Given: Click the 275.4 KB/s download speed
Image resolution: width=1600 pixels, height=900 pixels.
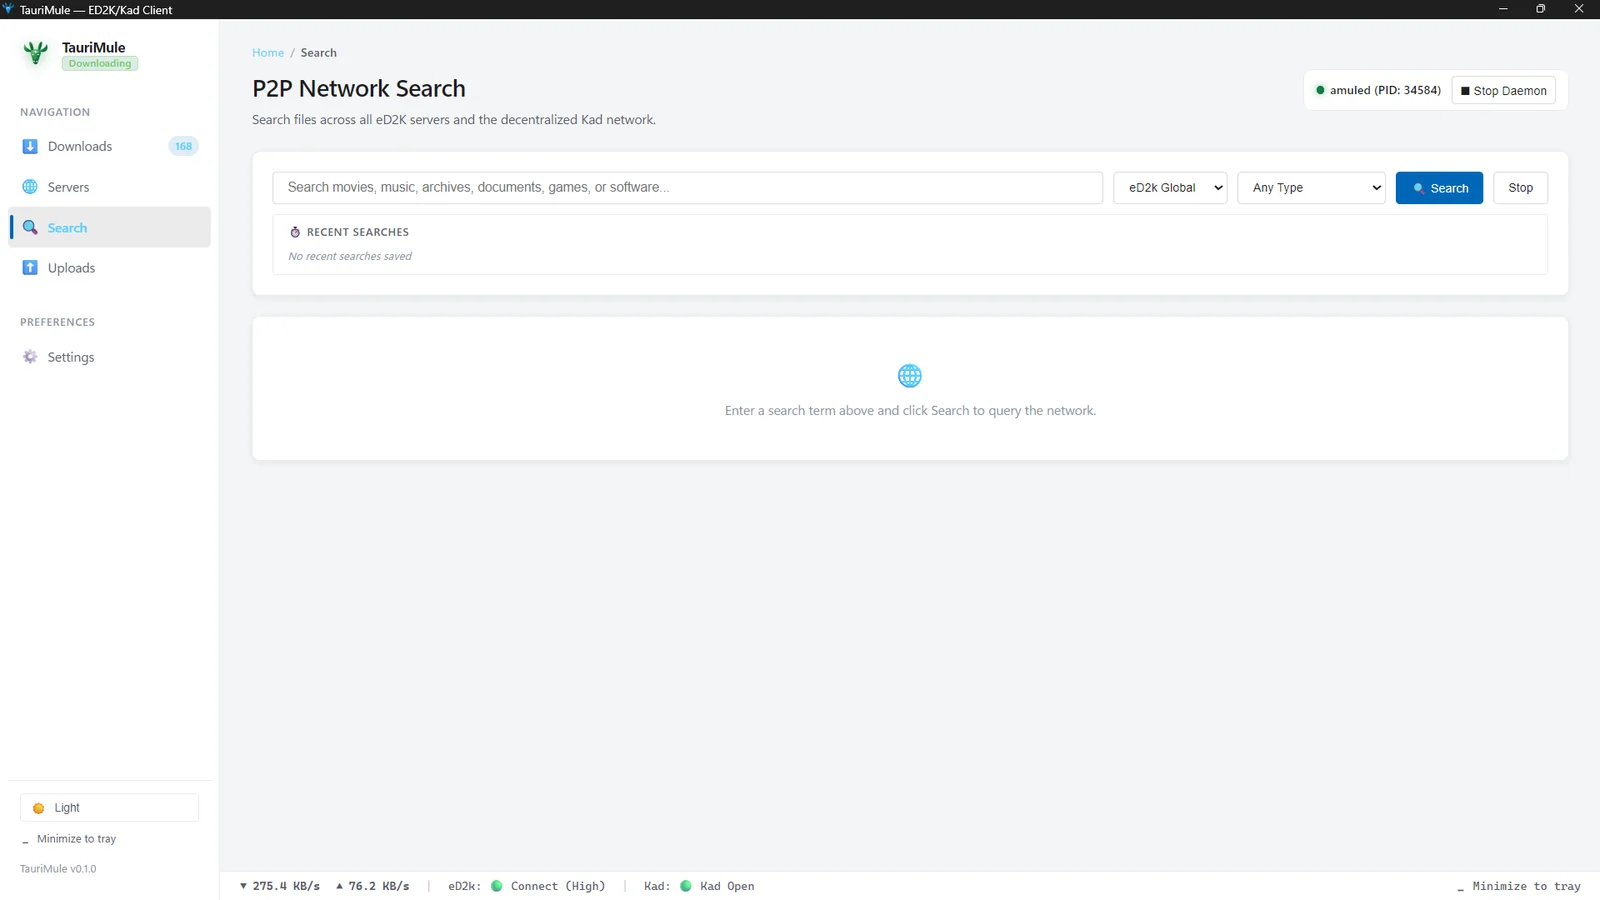Looking at the screenshot, I should [280, 886].
